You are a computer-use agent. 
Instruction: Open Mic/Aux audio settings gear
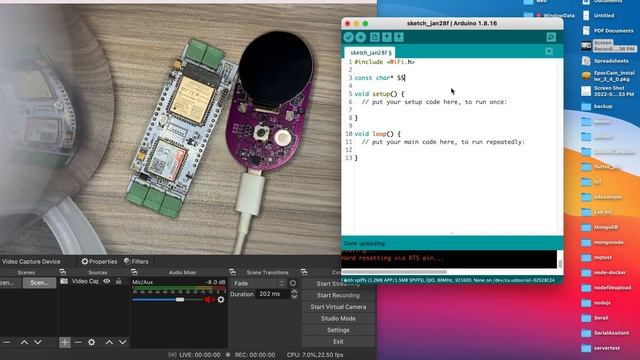(x=221, y=300)
